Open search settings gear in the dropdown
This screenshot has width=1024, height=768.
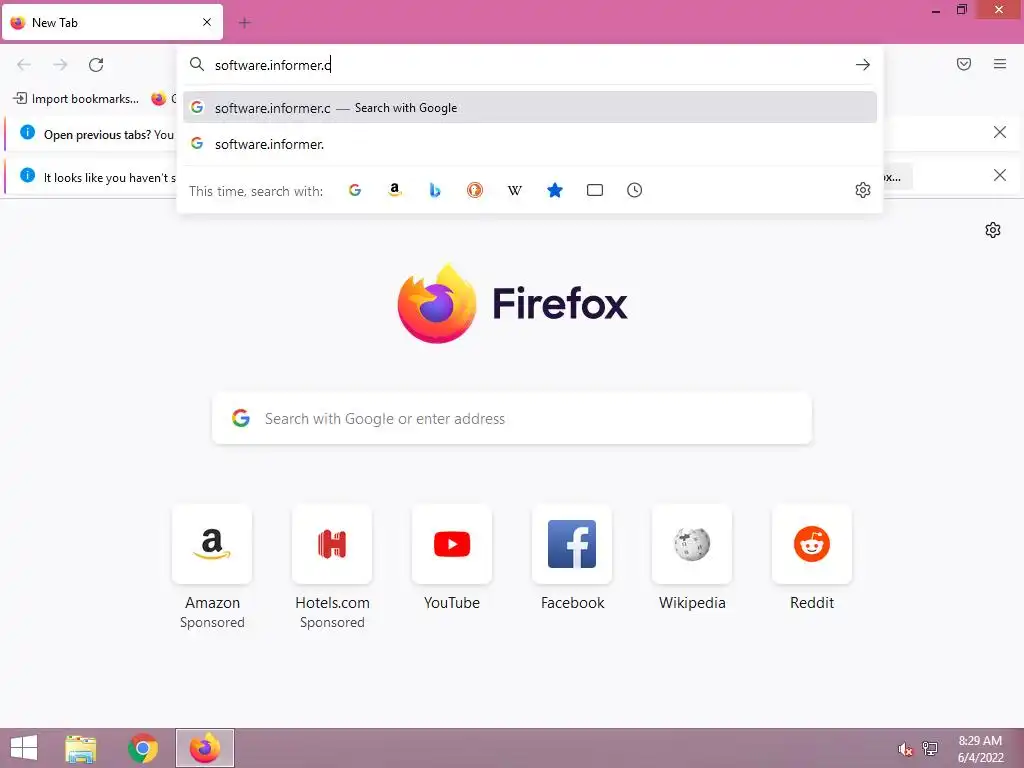coord(863,190)
